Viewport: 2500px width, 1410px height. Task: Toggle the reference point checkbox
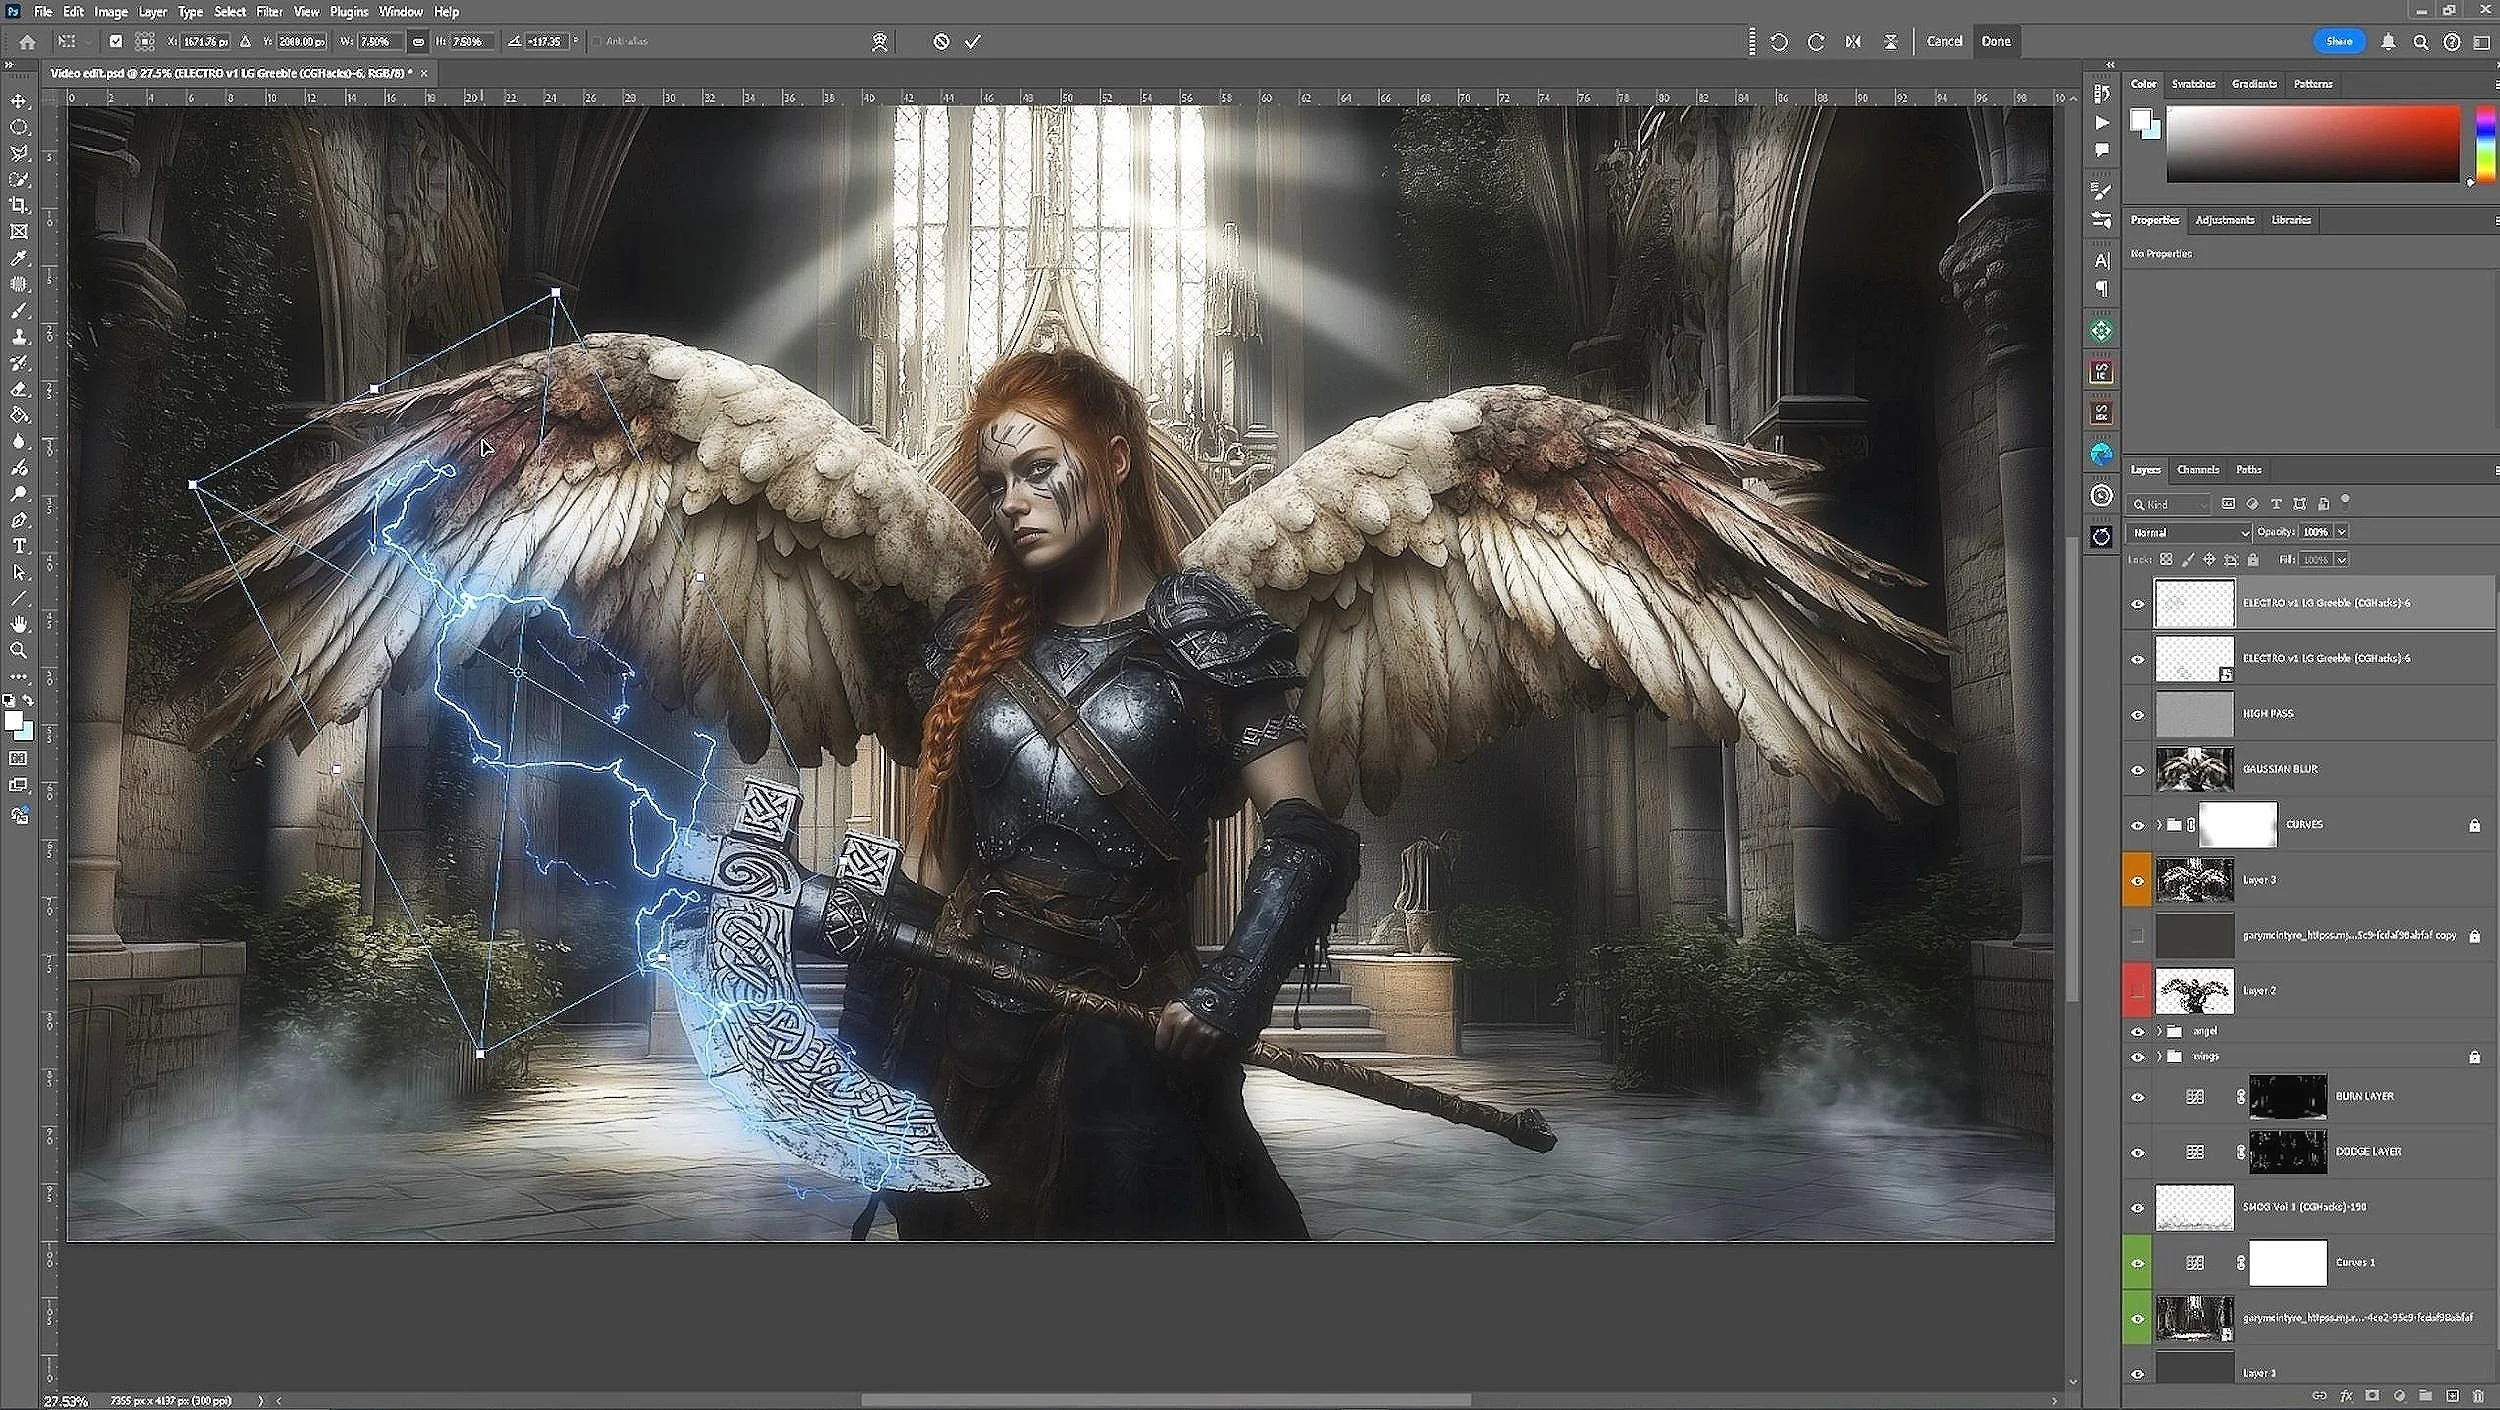(116, 41)
